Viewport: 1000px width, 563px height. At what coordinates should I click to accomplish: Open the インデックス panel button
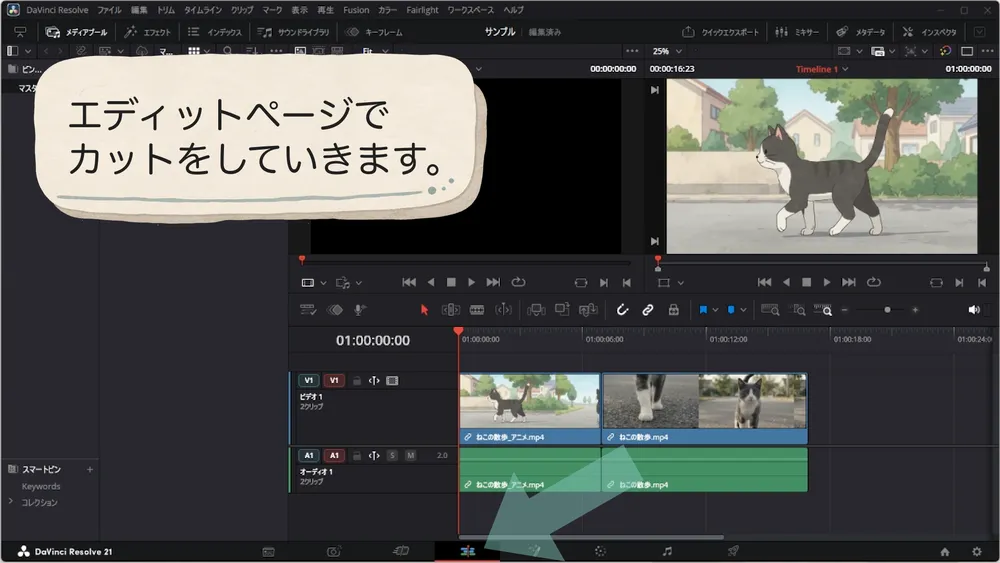[x=215, y=32]
